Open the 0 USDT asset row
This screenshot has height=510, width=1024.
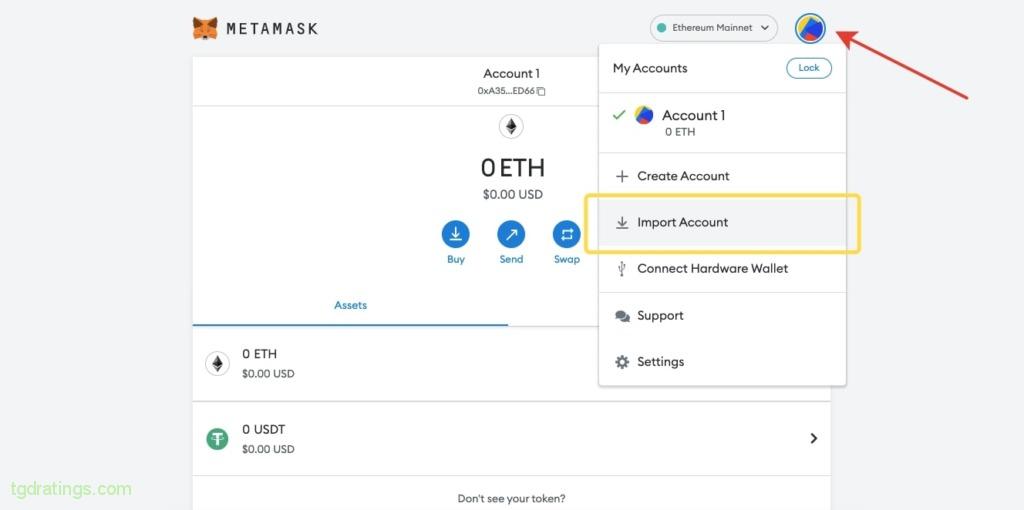[x=511, y=439]
